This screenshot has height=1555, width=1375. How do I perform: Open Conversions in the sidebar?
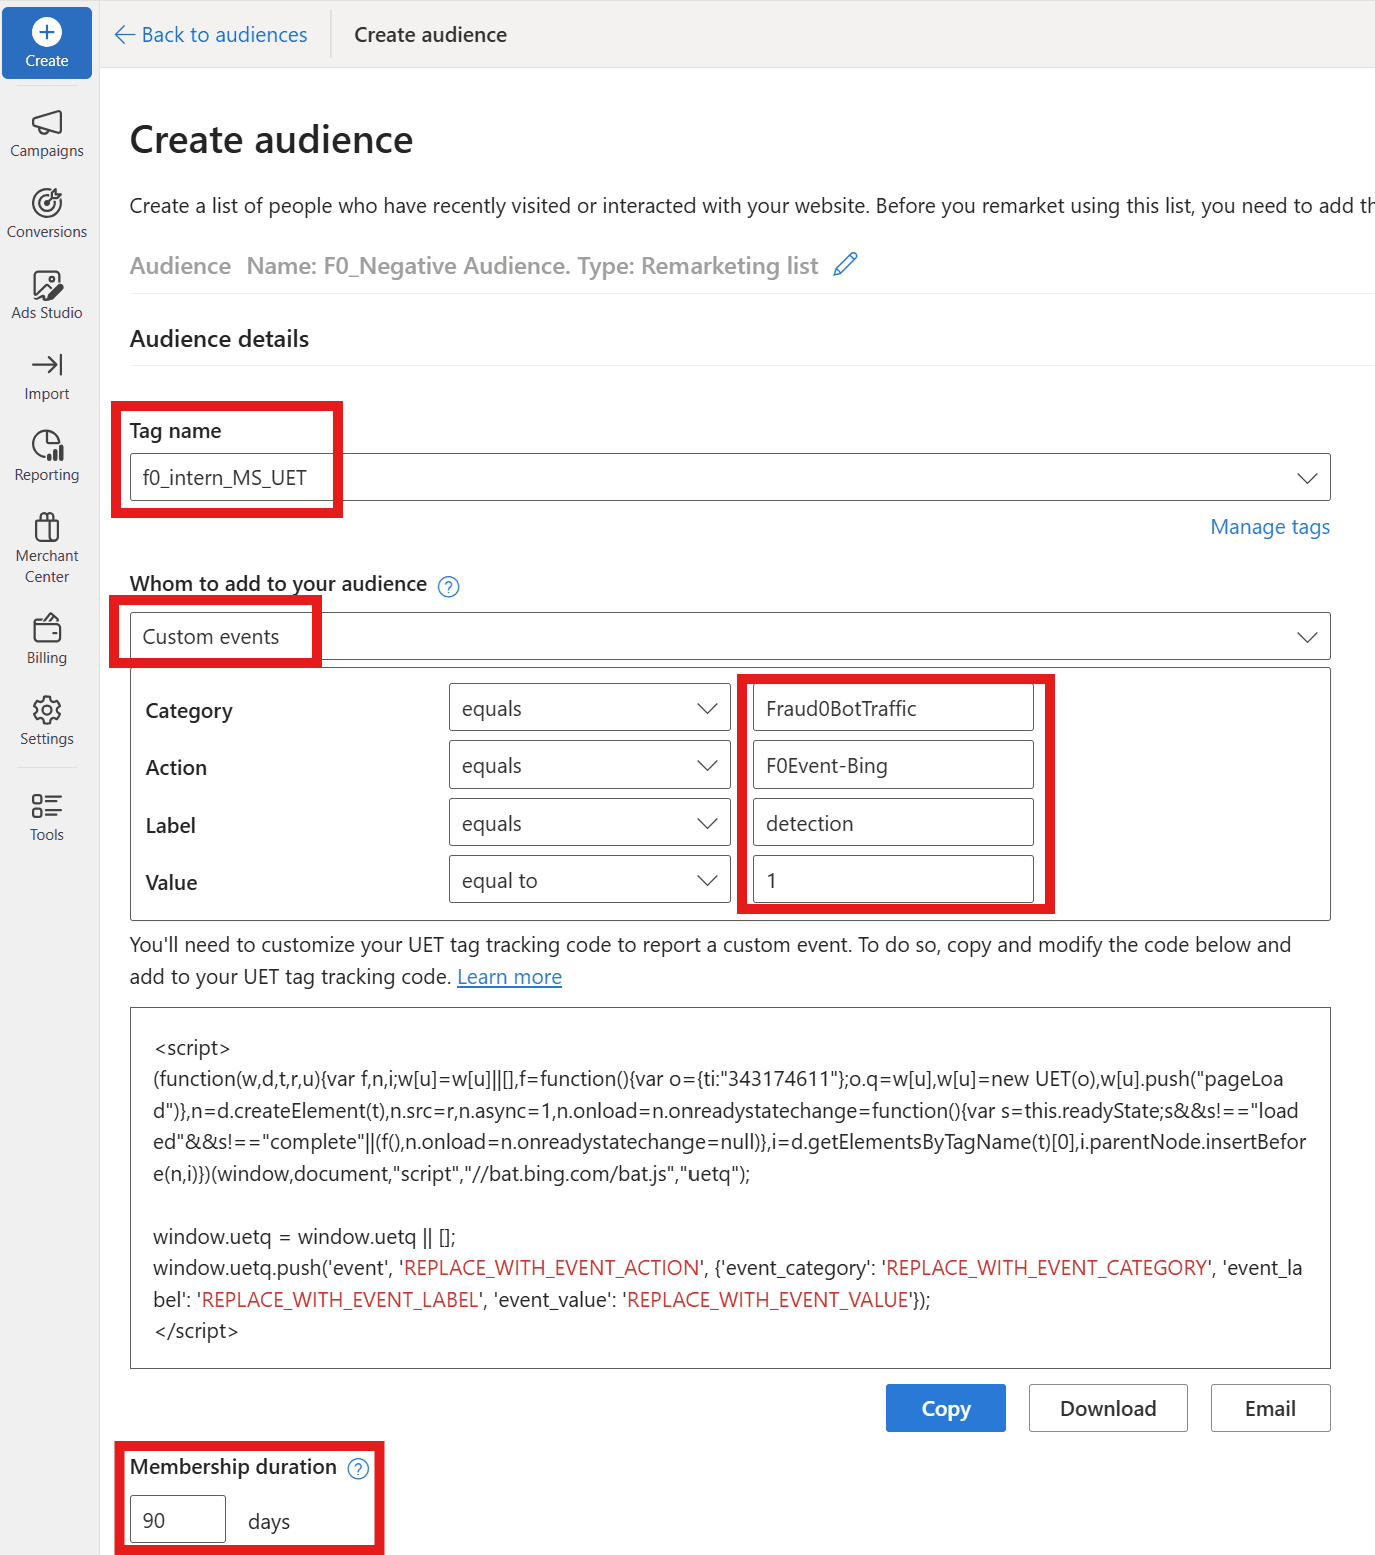click(47, 214)
